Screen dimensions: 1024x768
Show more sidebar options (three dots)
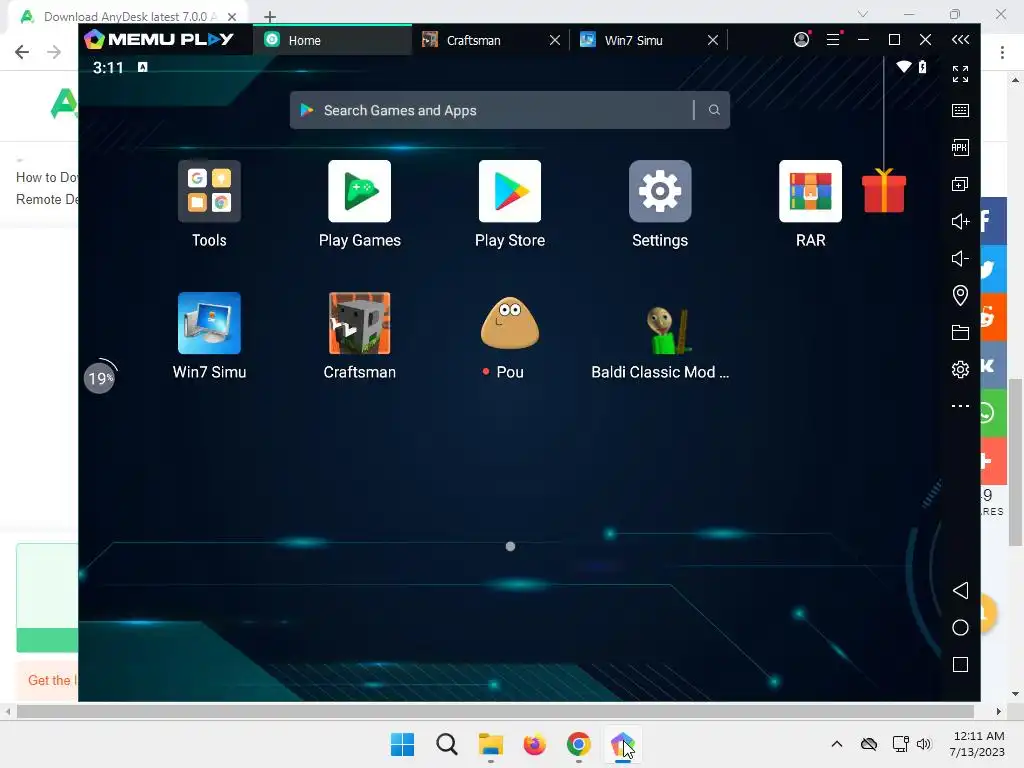[x=960, y=406]
